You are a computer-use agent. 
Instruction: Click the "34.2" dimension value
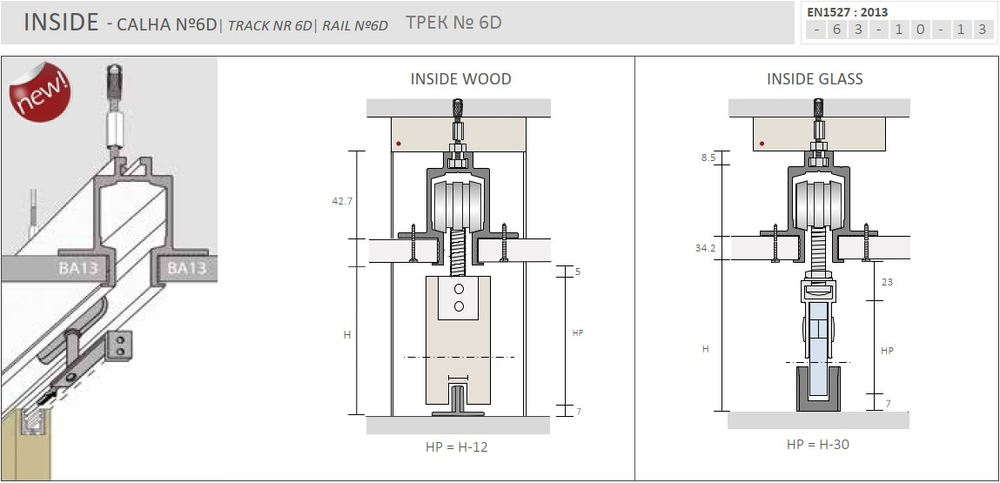[704, 248]
